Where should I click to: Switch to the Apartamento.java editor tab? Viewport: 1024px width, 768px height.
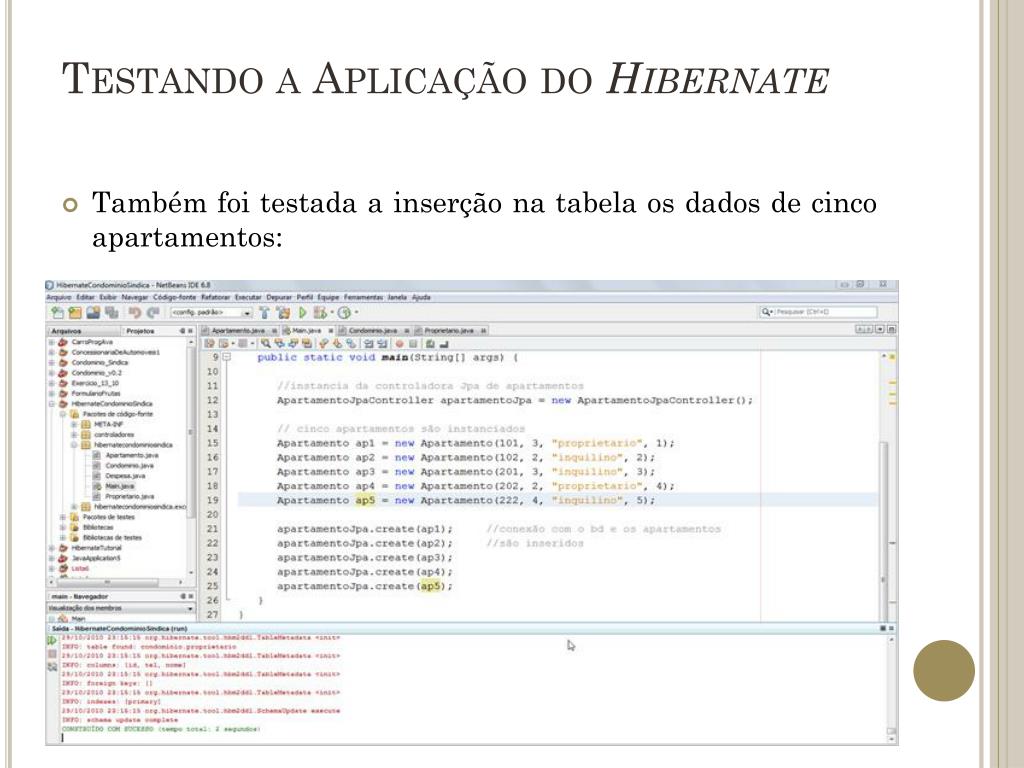point(238,330)
